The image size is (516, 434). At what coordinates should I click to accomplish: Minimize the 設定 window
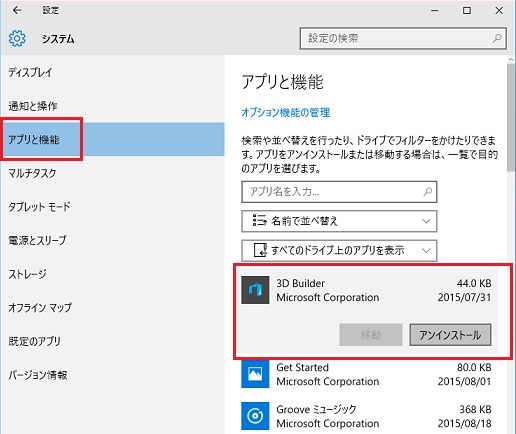434,11
